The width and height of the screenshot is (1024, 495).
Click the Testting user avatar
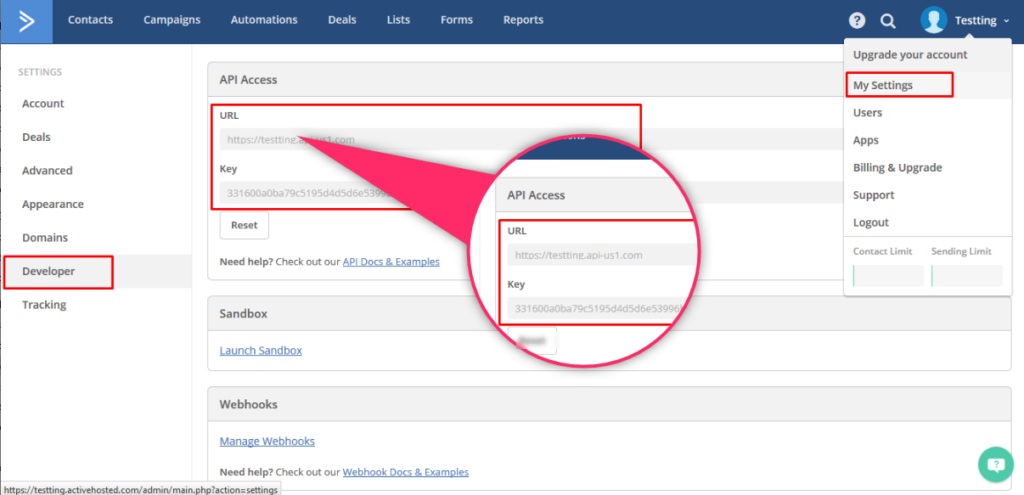coord(934,20)
